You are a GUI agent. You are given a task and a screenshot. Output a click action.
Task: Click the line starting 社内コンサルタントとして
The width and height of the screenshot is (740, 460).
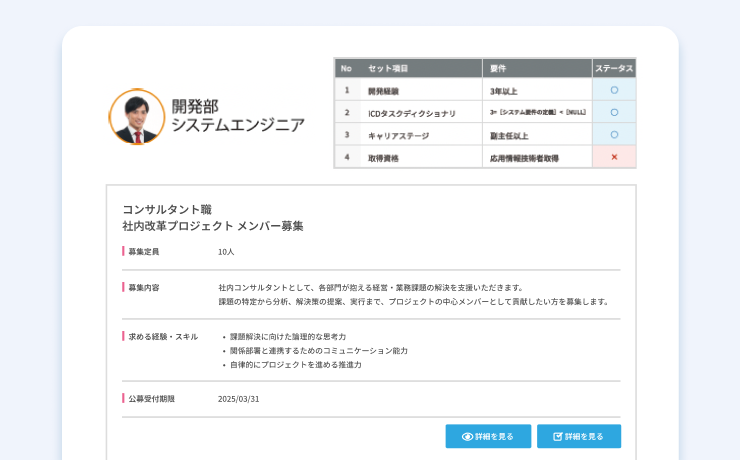371,287
